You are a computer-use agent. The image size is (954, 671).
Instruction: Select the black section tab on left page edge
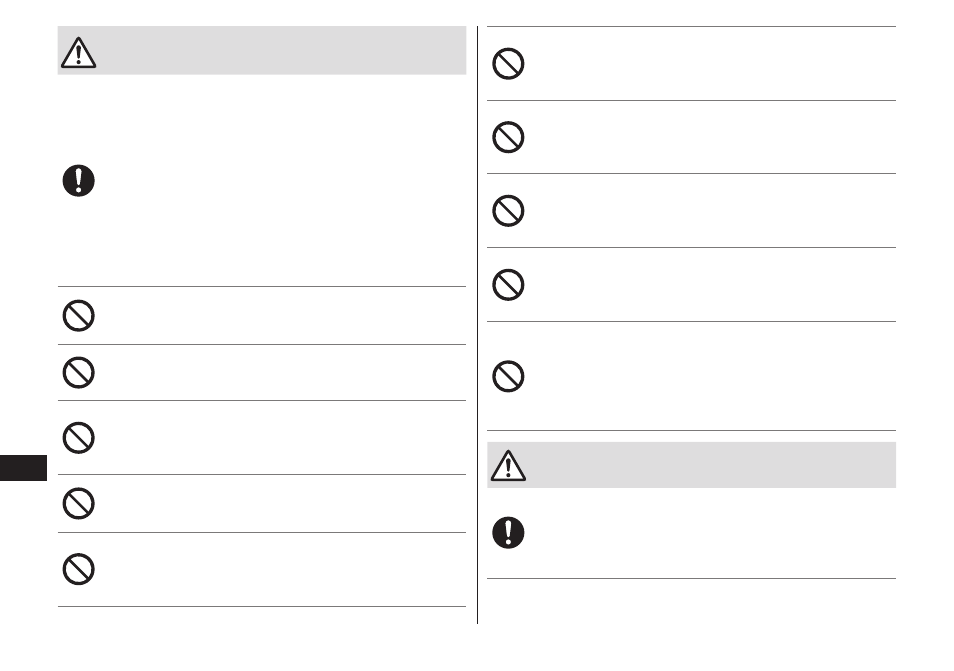pos(23,468)
